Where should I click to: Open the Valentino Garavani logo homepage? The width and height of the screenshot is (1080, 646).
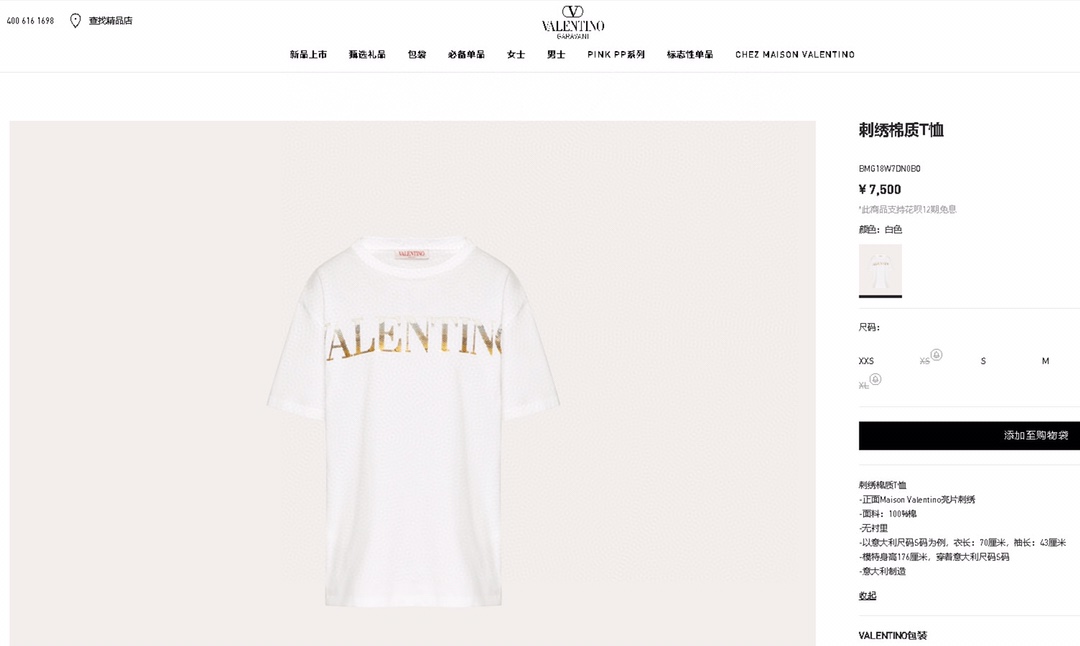572,22
